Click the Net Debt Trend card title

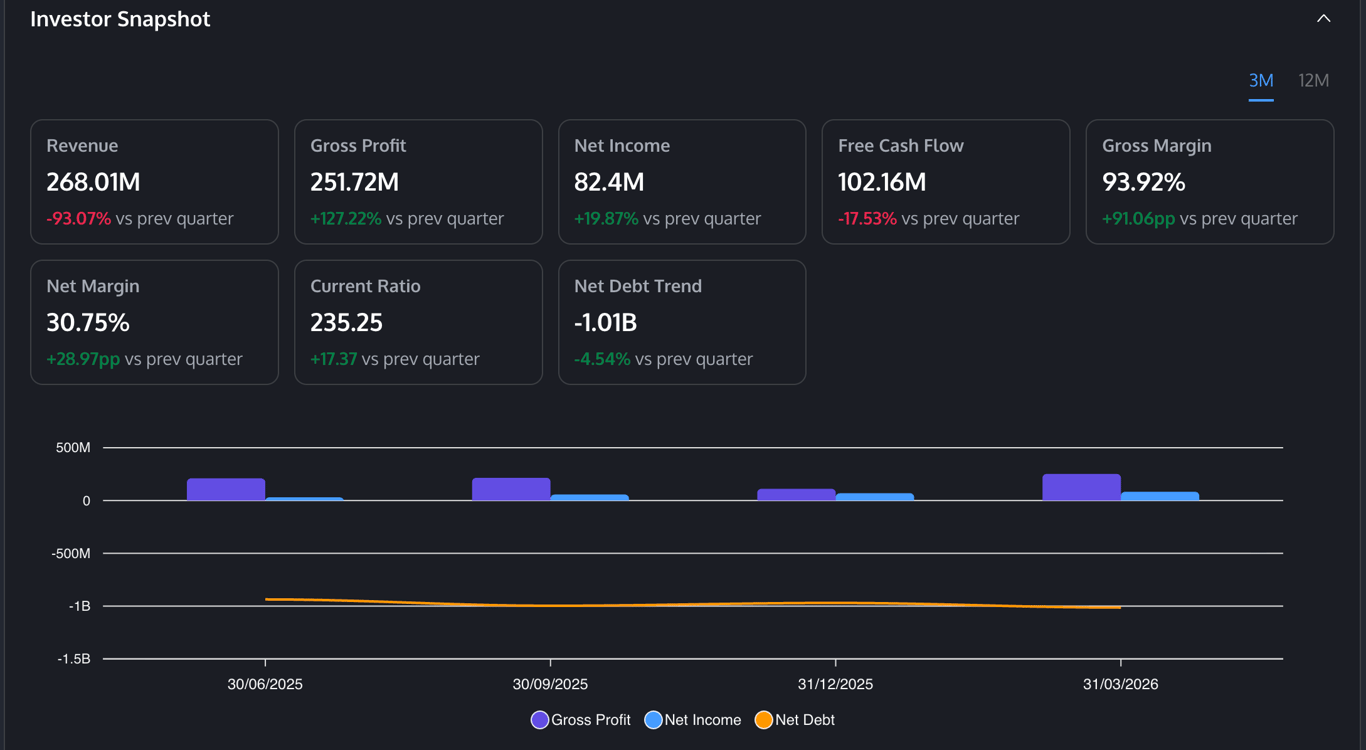coord(638,286)
